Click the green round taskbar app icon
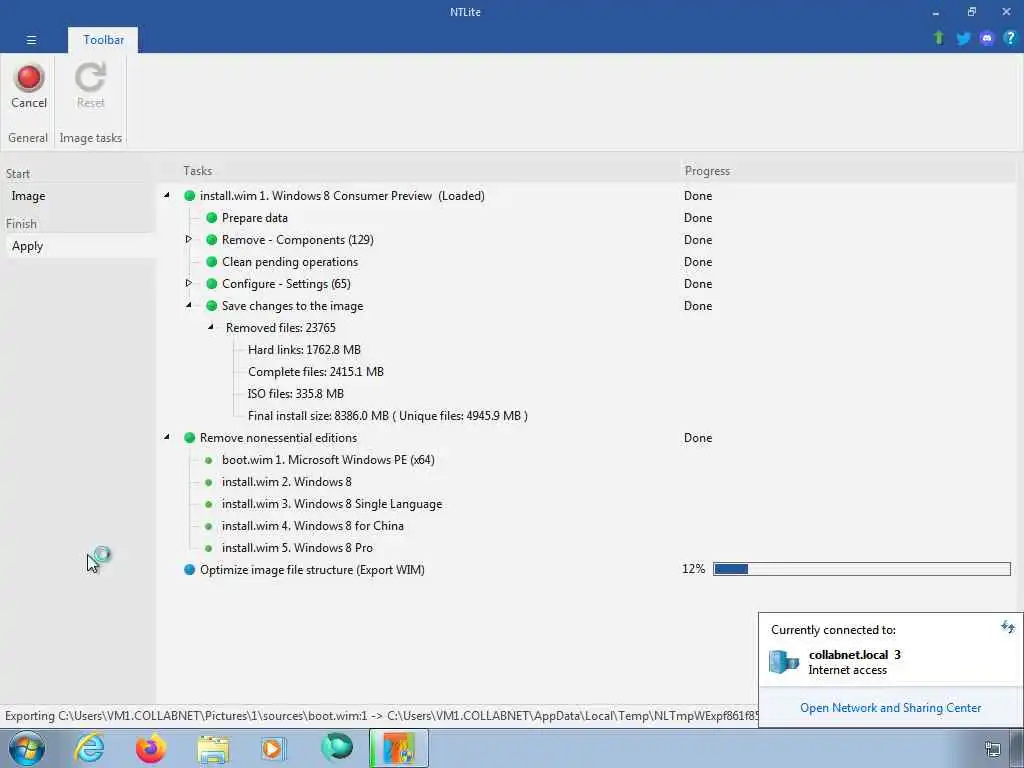The height and width of the screenshot is (768, 1024). (x=337, y=748)
